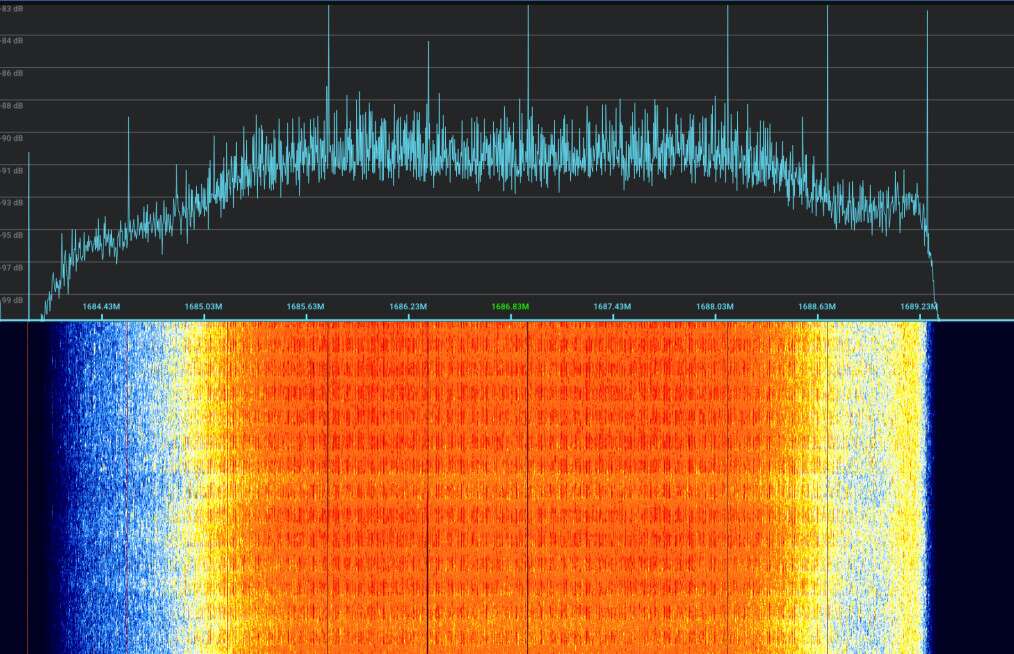Click the 1686.23M frequency label
Viewport: 1014px width, 654px height.
[x=407, y=306]
